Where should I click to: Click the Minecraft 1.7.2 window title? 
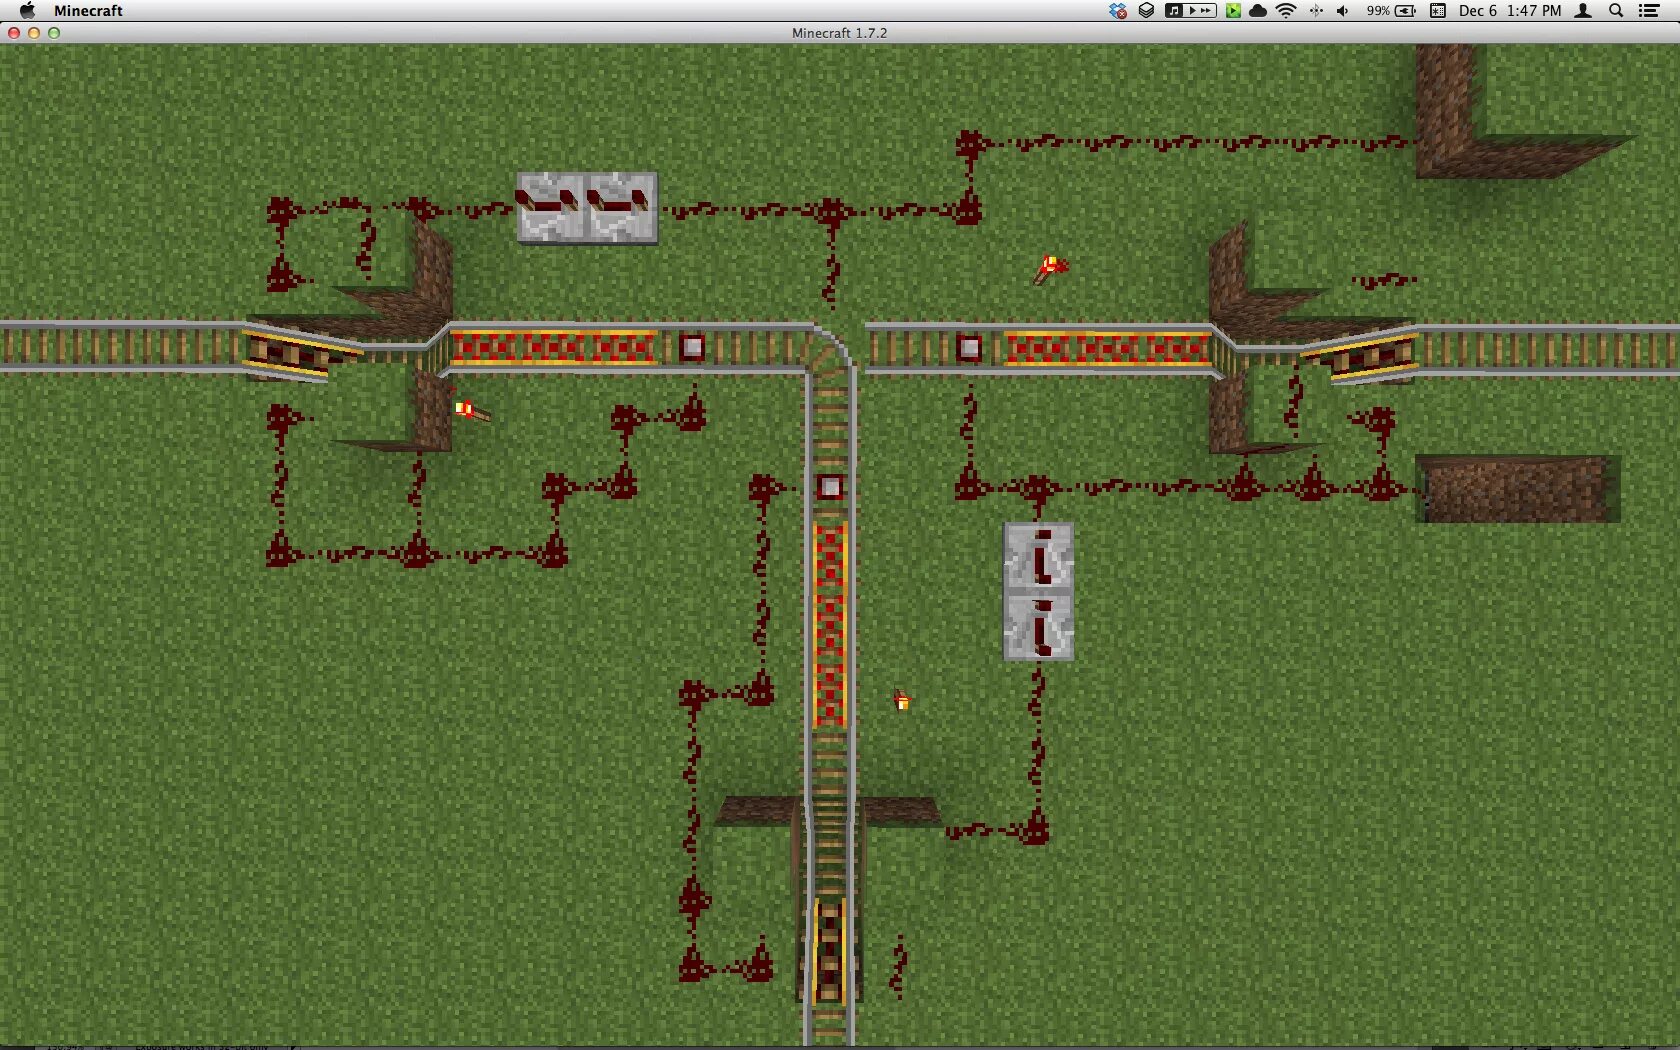840,32
